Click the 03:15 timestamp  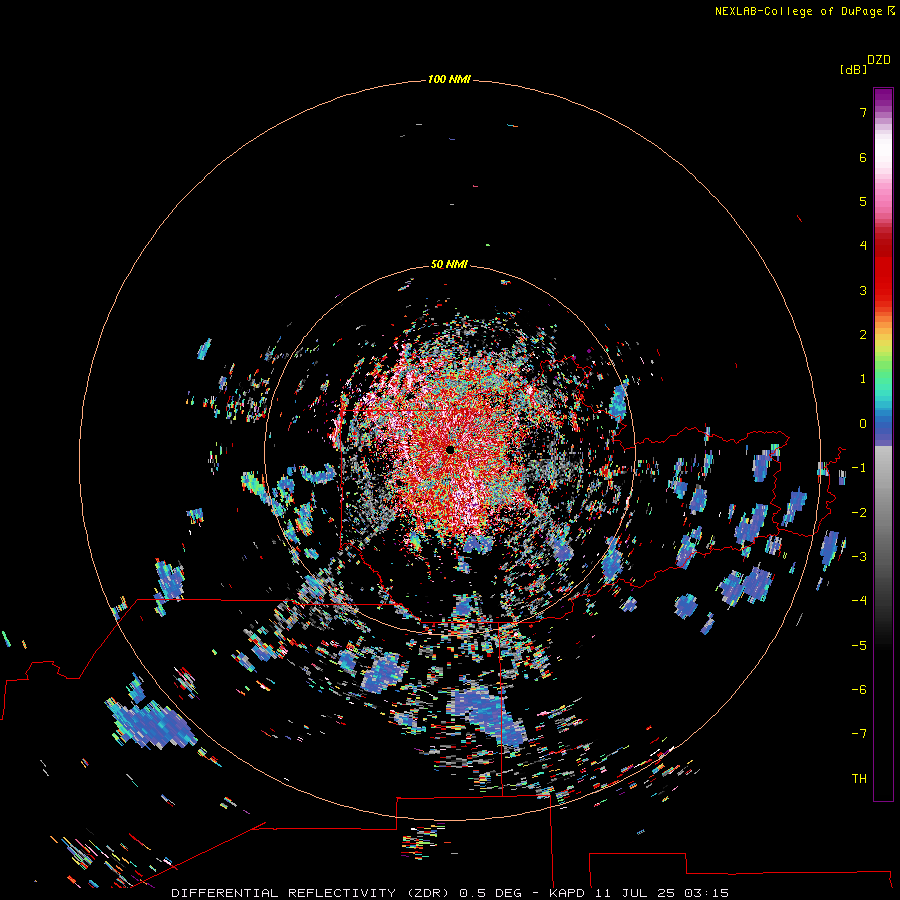(x=706, y=893)
